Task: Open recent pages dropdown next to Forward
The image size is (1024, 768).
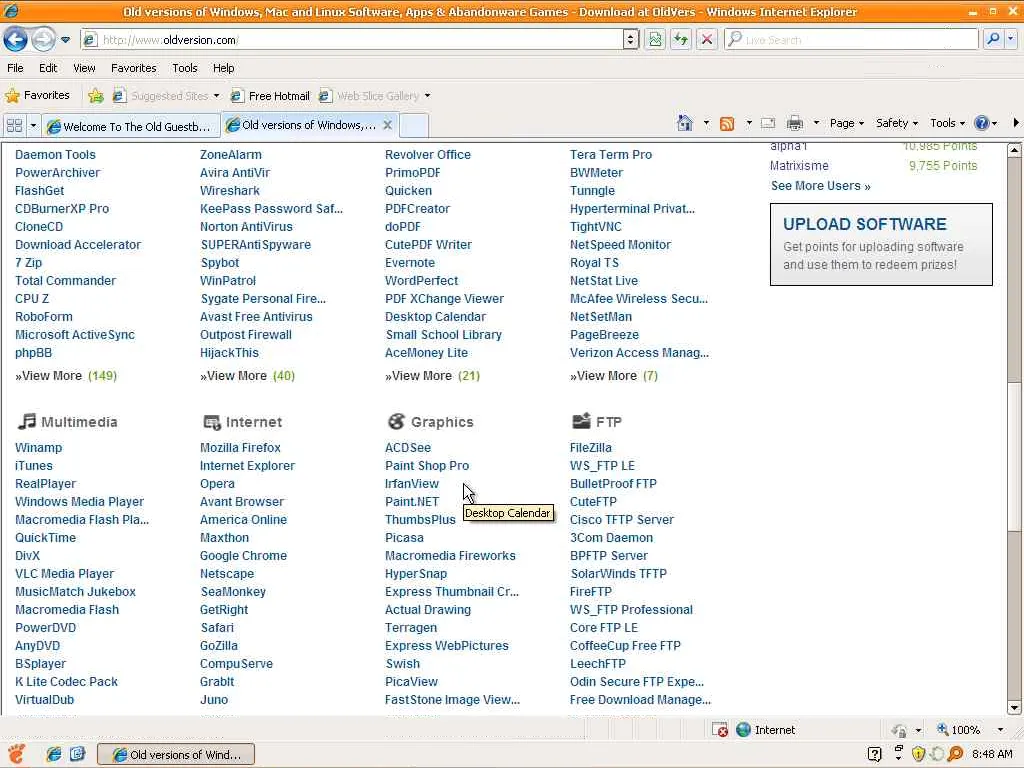Action: (65, 40)
